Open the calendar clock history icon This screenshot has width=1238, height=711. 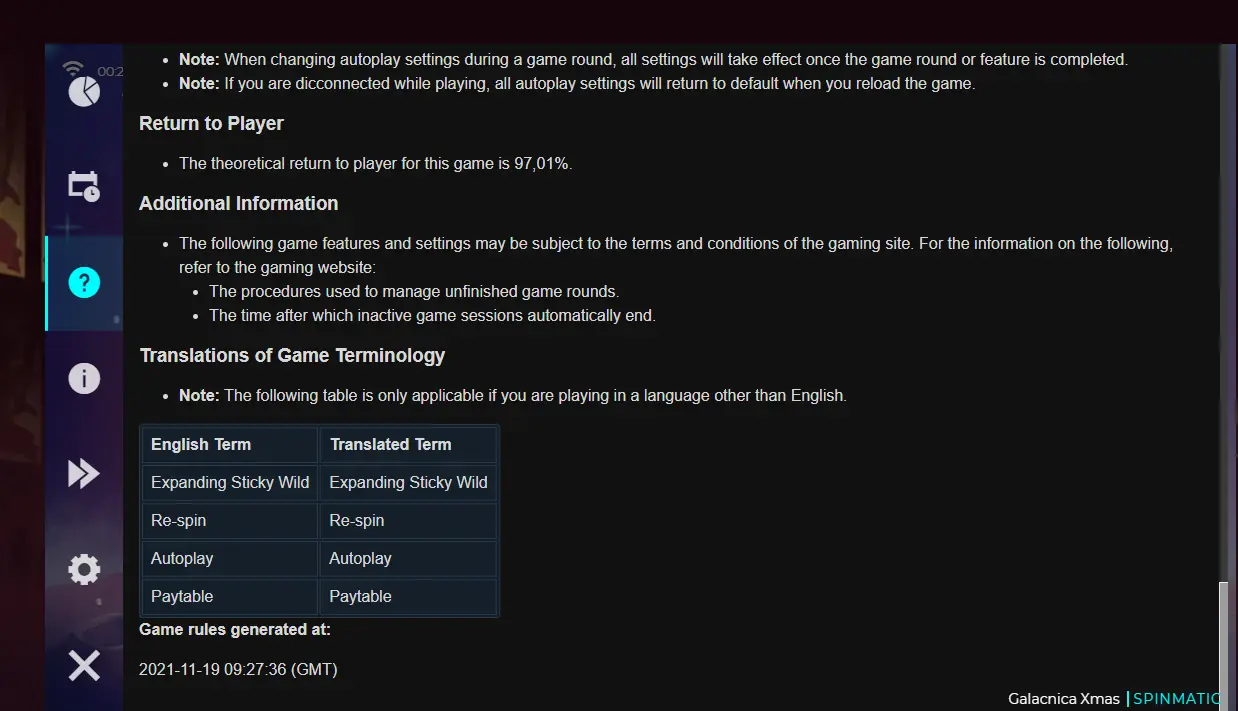click(84, 187)
